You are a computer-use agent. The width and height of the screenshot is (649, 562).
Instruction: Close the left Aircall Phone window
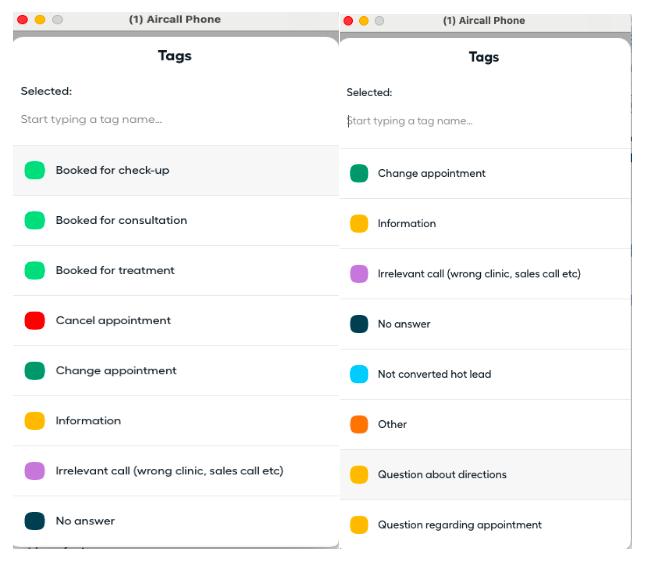point(23,19)
